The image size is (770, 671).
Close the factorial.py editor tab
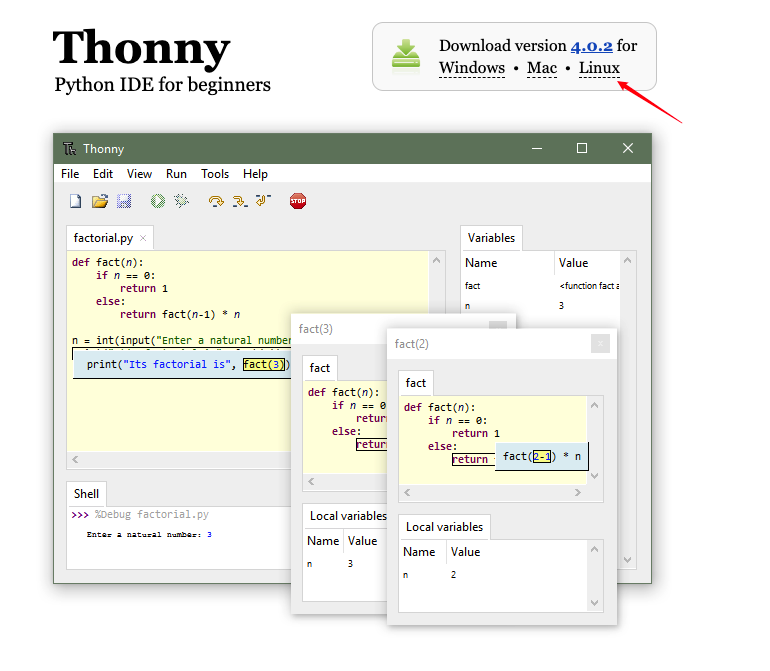click(143, 238)
